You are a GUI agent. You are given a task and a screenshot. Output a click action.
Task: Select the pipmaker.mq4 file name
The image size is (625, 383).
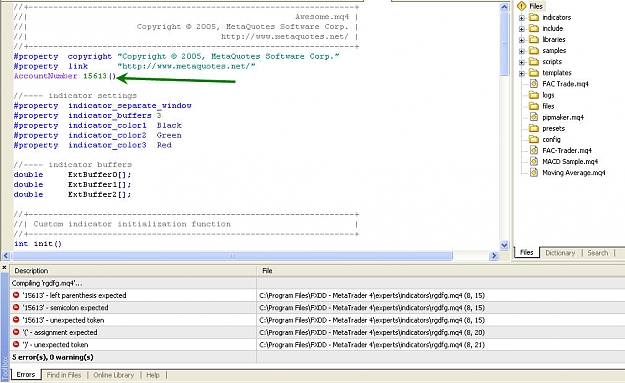pos(563,117)
